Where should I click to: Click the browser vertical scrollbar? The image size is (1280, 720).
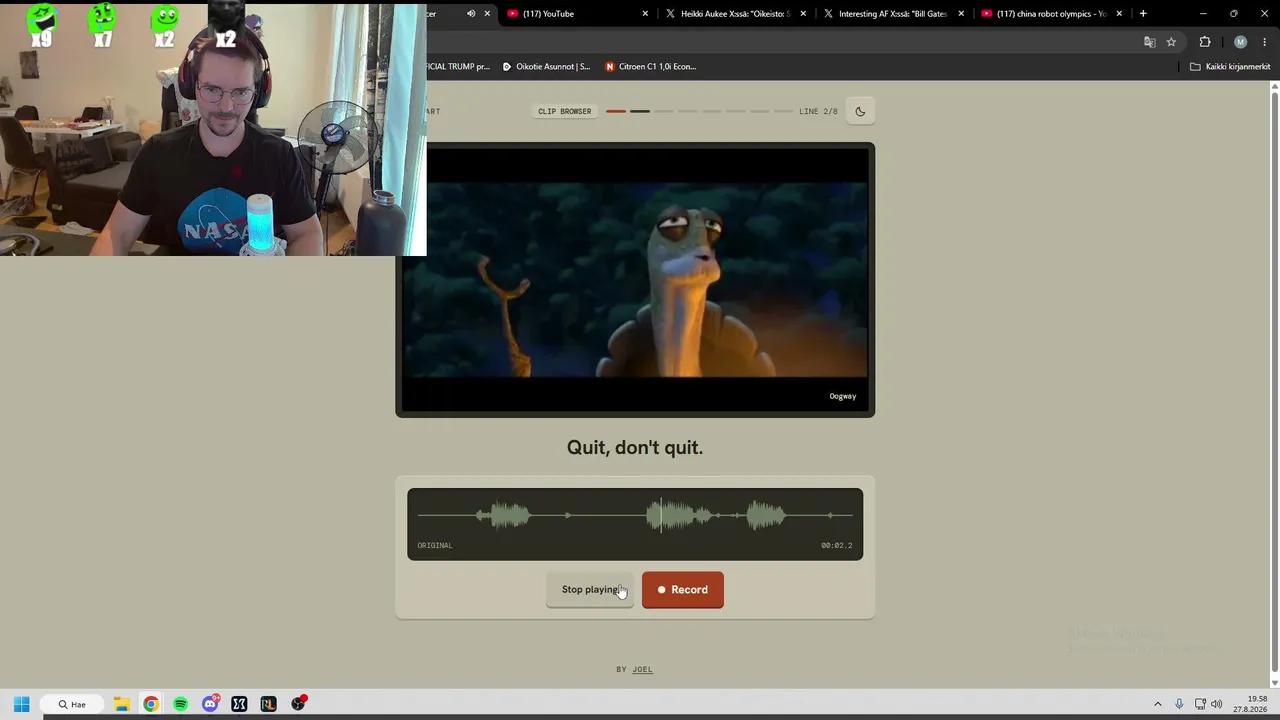tap(1274, 383)
